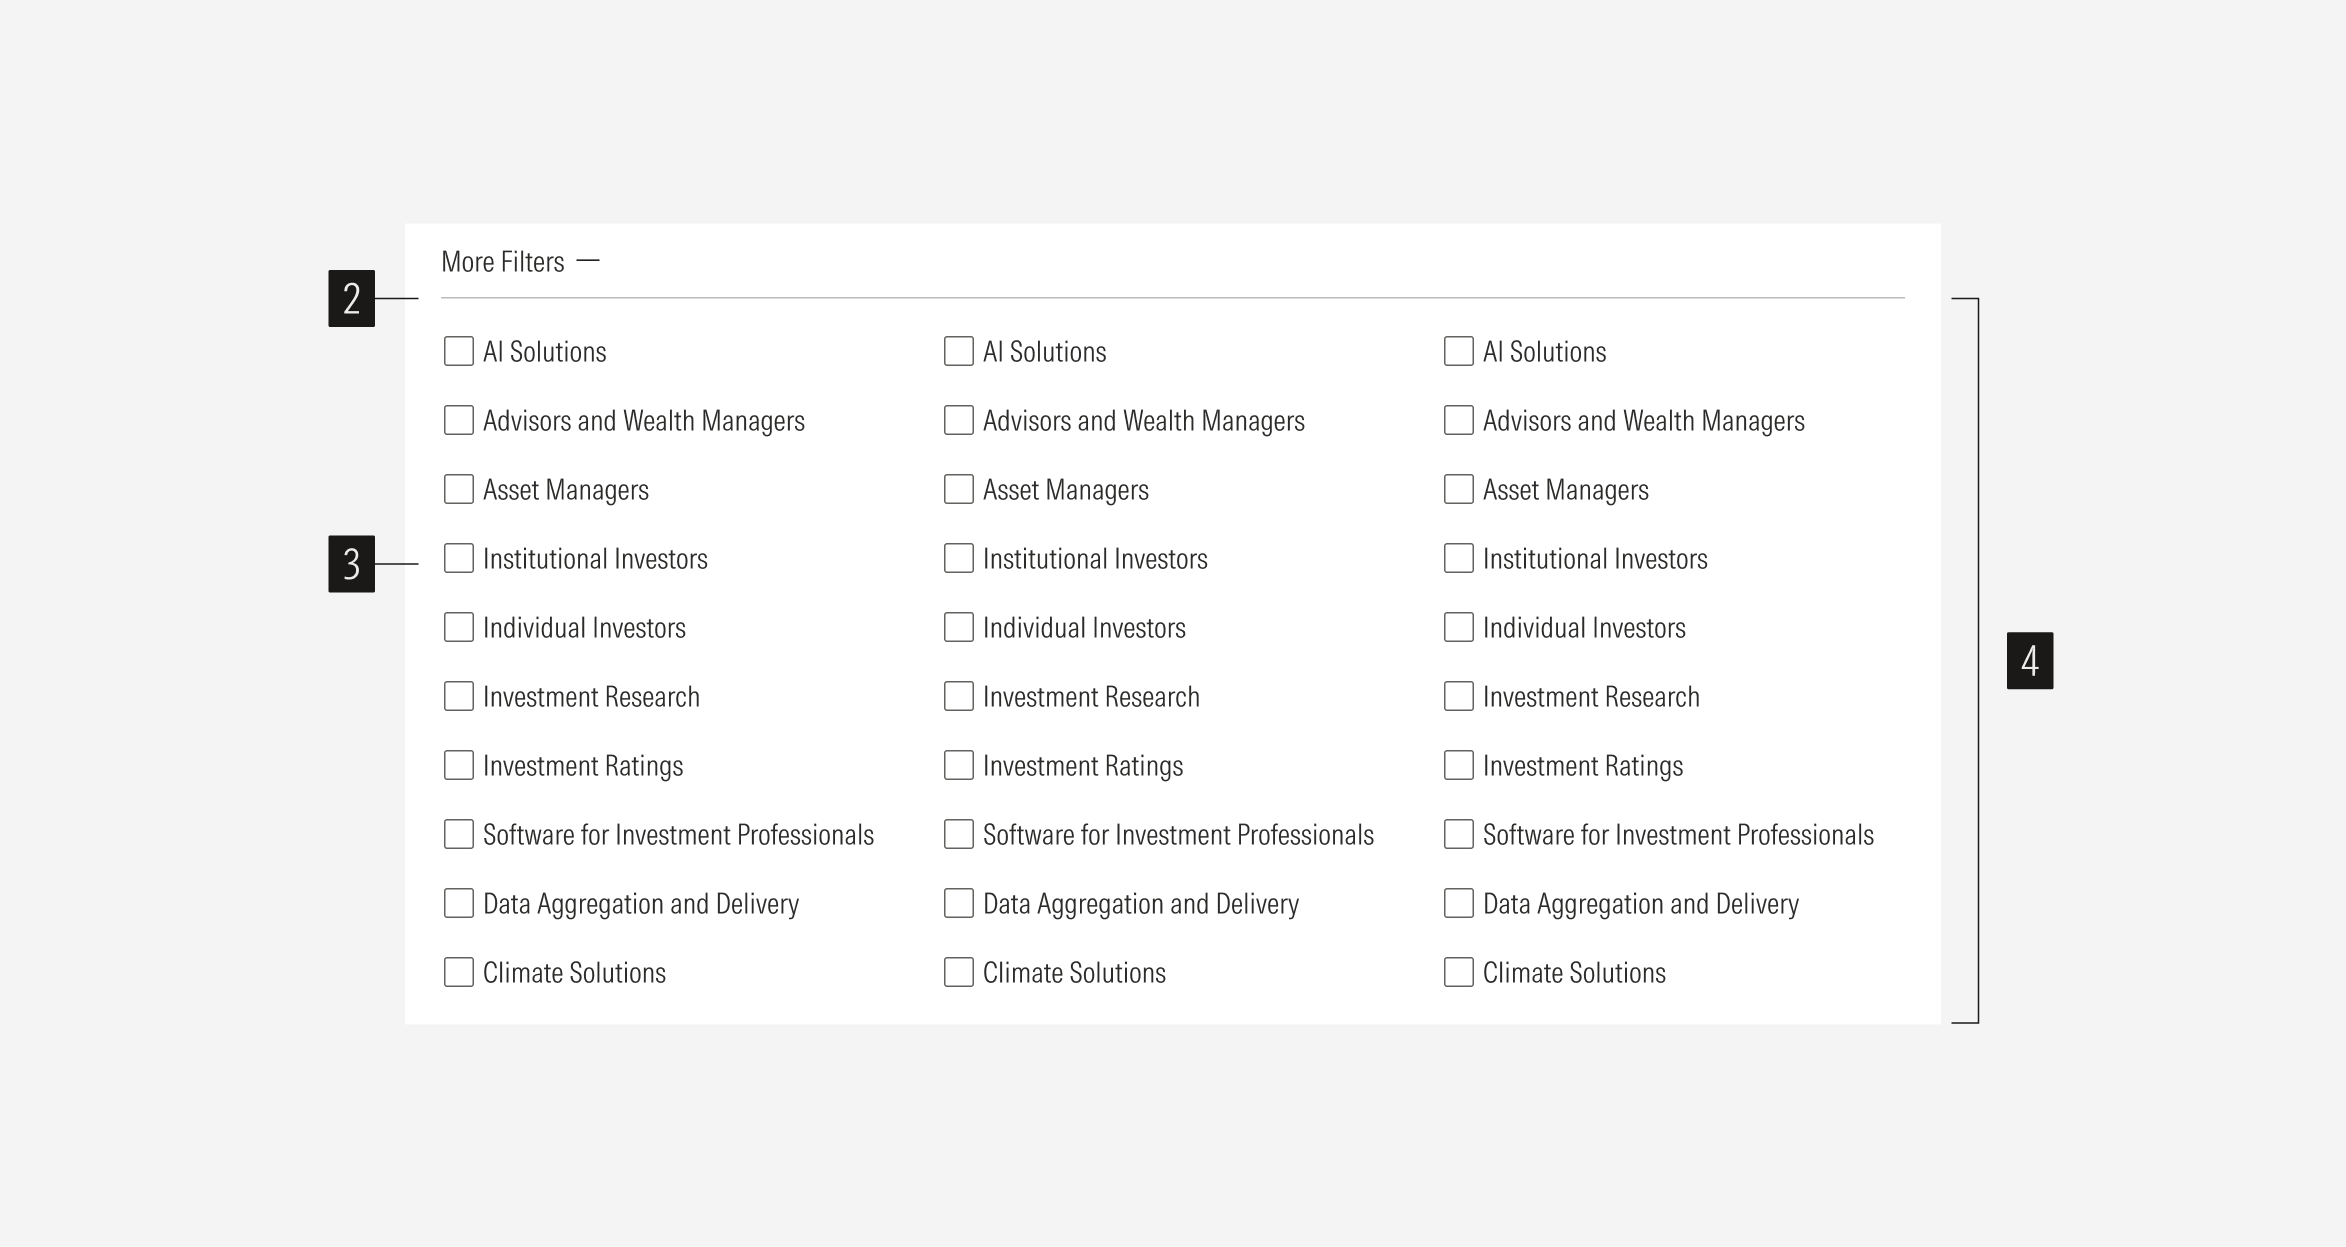Tick Asset Managers in the left column

(x=459, y=489)
